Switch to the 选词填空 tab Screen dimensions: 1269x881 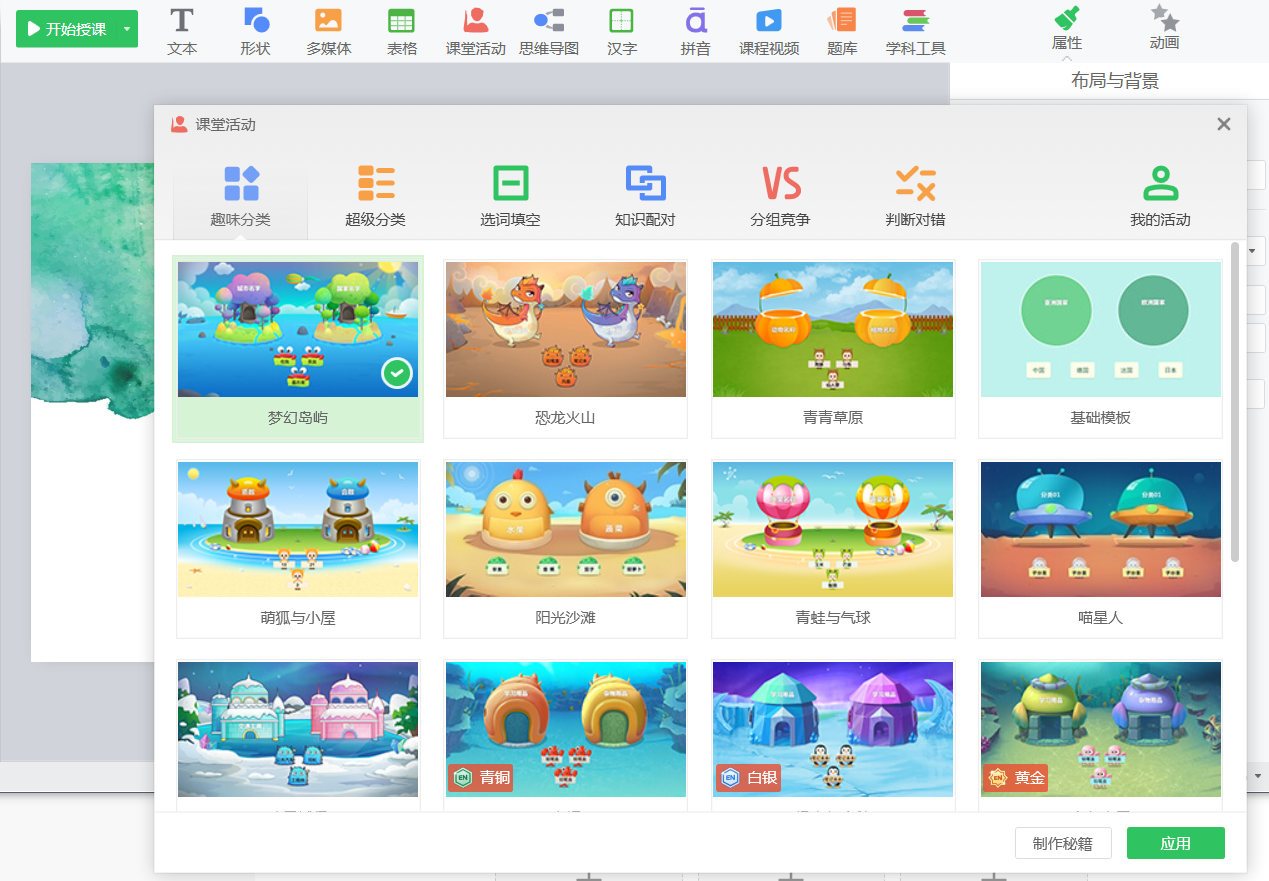510,197
